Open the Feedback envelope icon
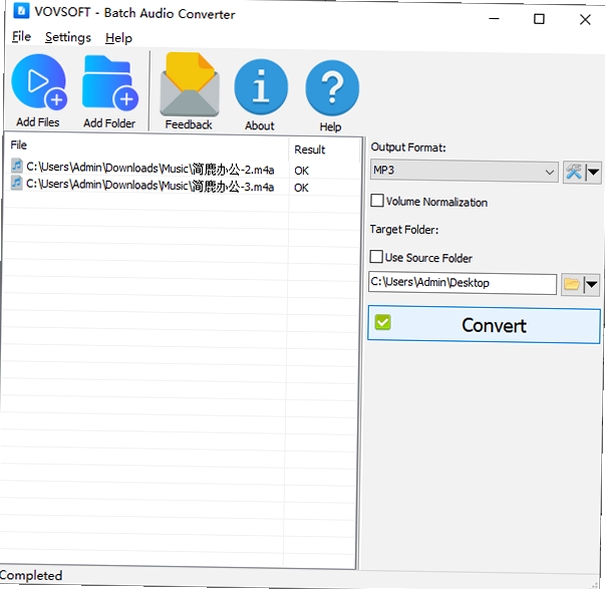The width and height of the screenshot is (605, 589). [x=189, y=84]
